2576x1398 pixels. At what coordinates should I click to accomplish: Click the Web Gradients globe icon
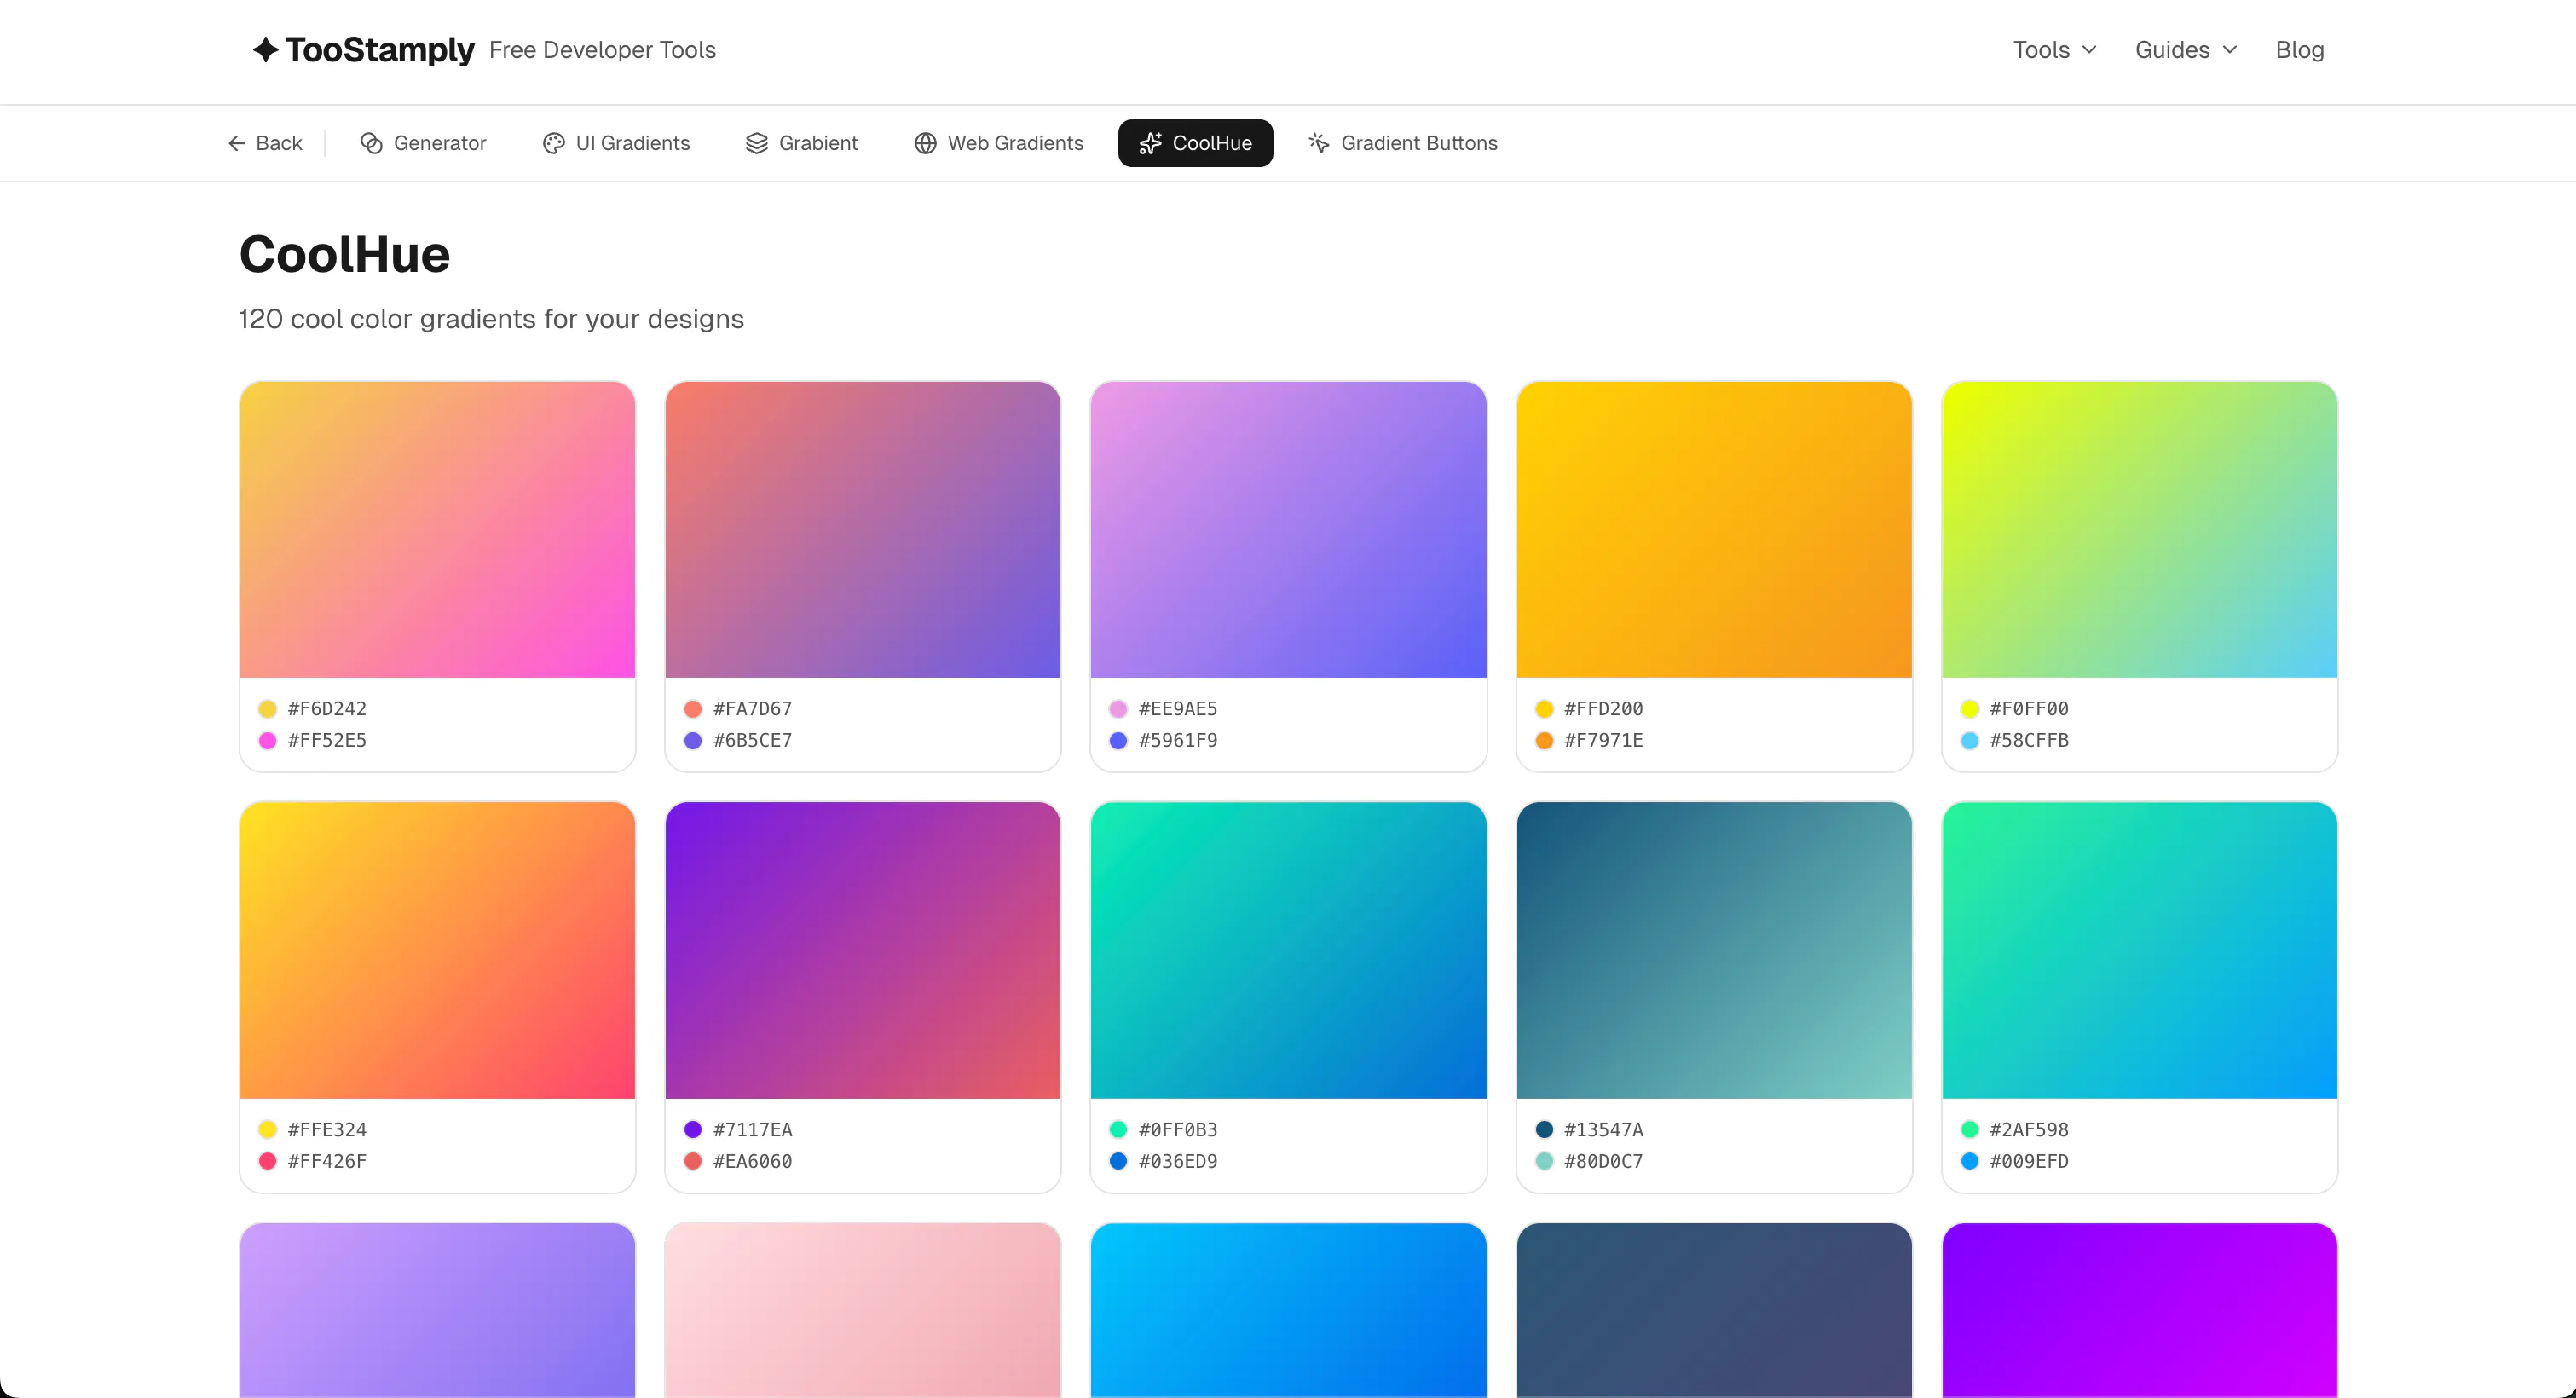[x=926, y=143]
